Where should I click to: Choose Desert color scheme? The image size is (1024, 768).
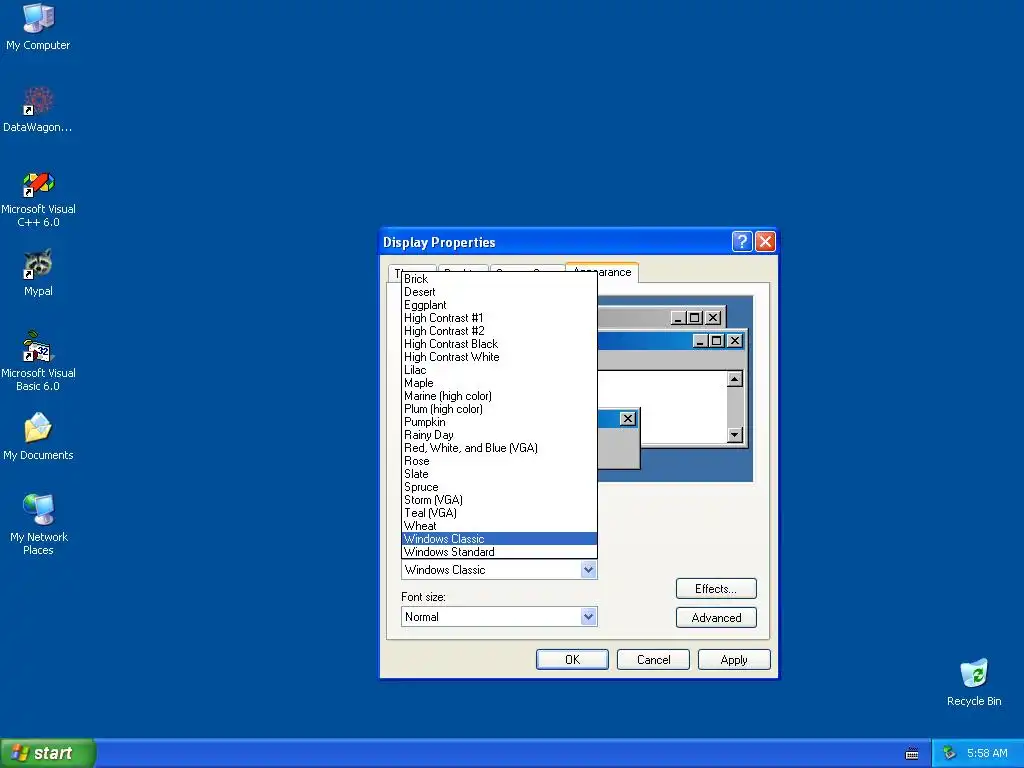(499, 292)
